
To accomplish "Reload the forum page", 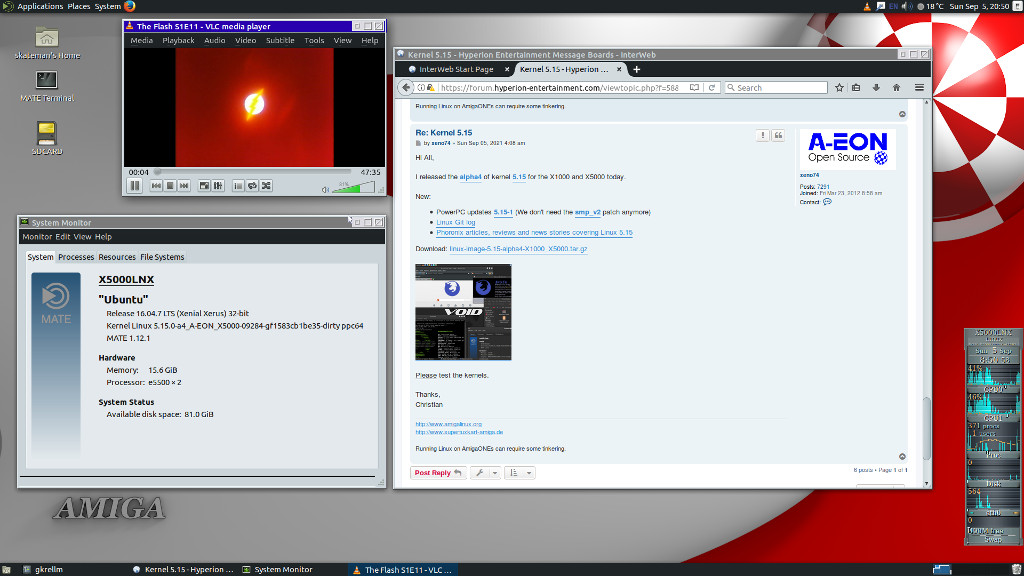I will tap(712, 88).
